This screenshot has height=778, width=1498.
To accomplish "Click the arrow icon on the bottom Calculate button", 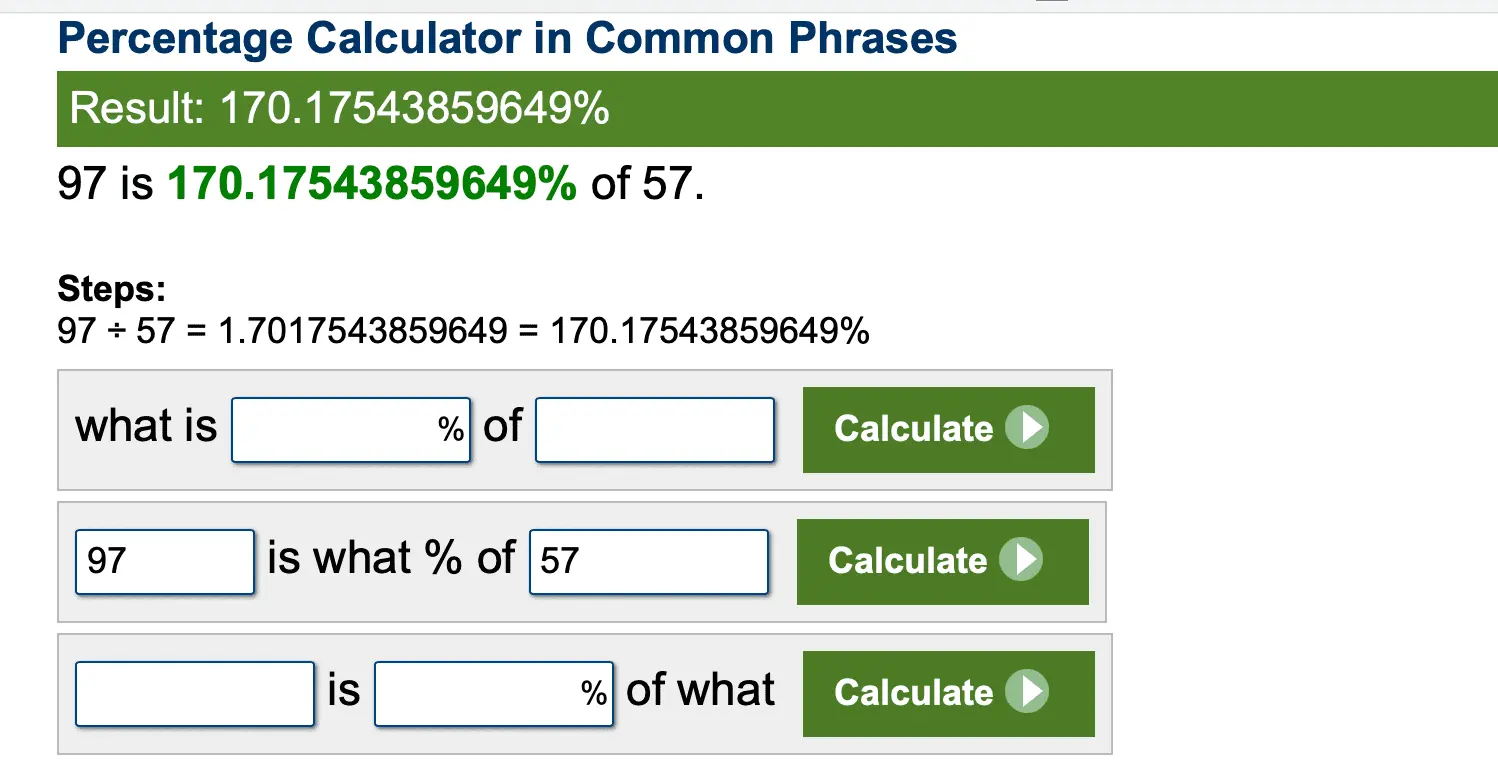I will [x=1027, y=692].
